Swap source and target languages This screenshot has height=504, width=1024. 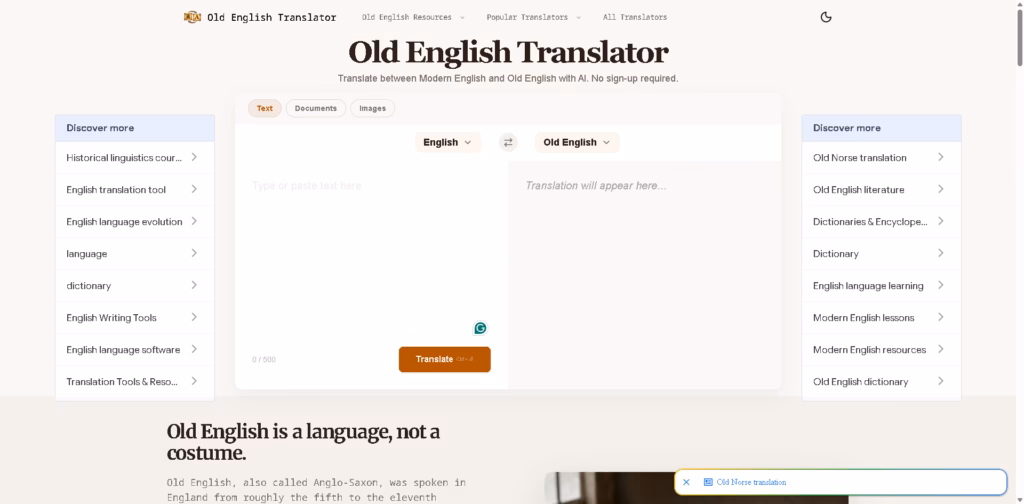pyautogui.click(x=508, y=142)
